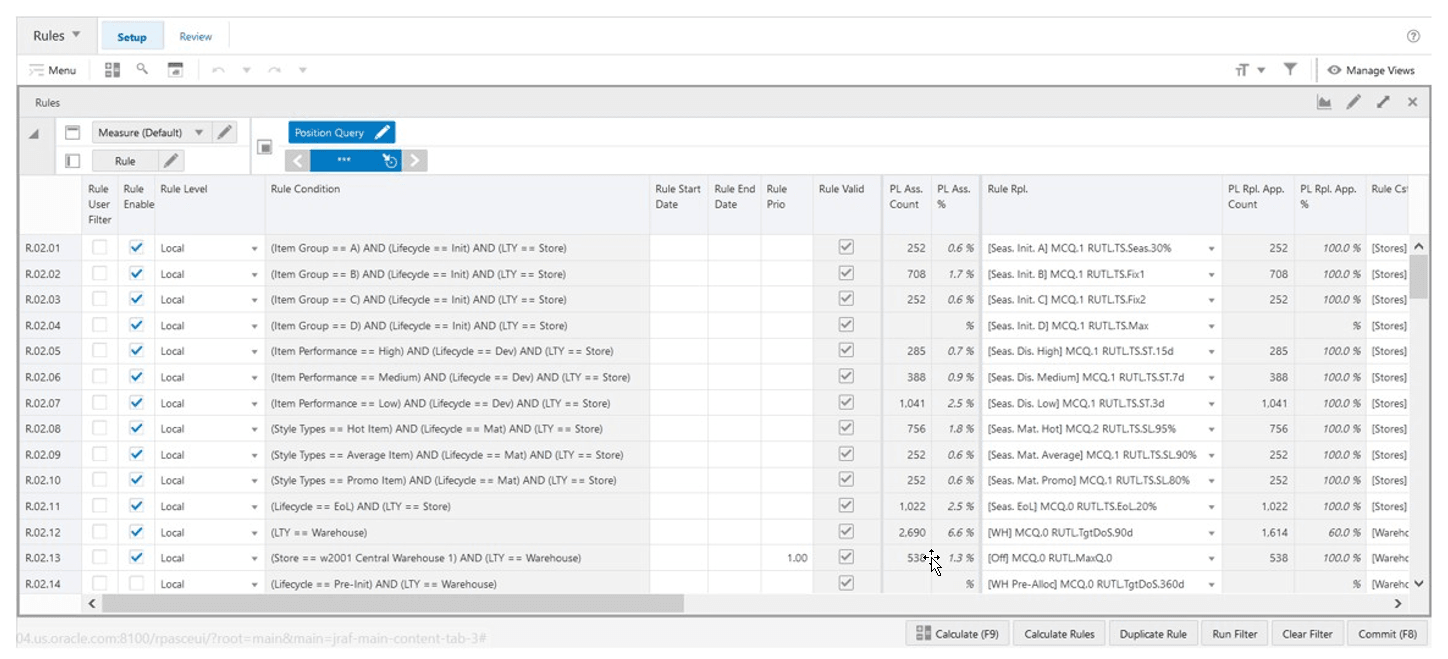Open the Rule Level dropdown for R.02.03

tap(255, 300)
